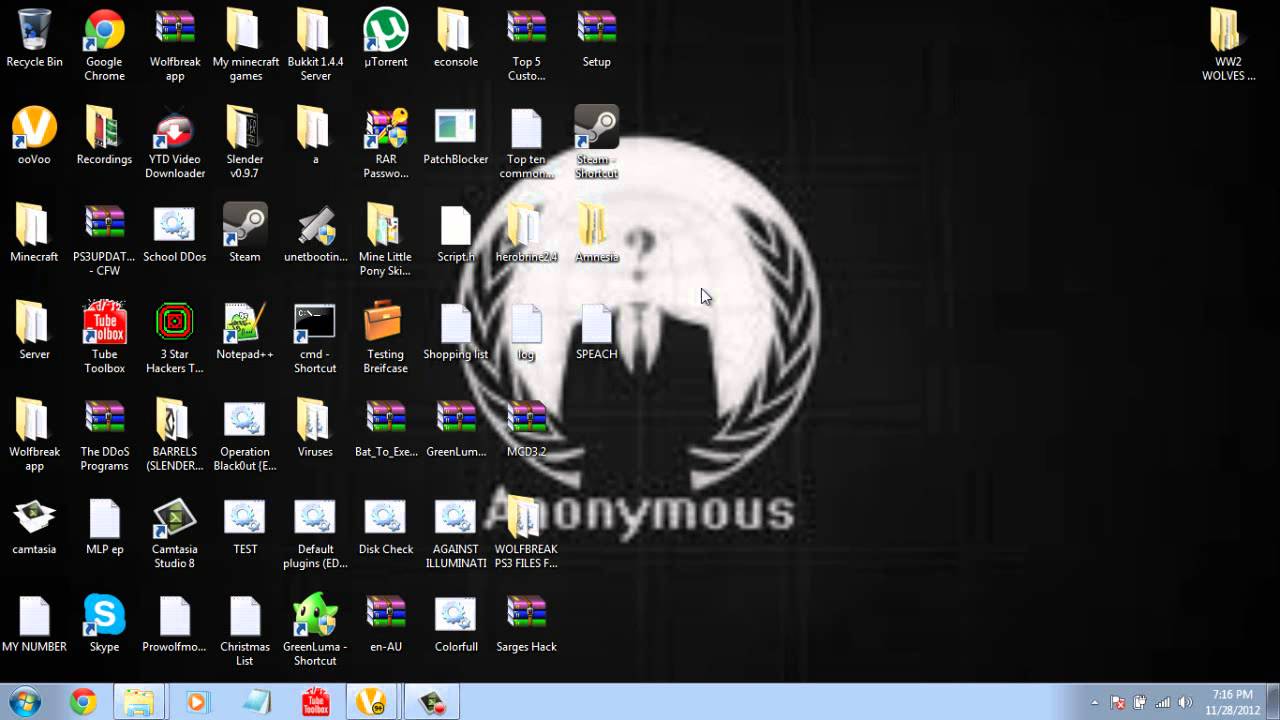The image size is (1280, 720).
Task: Select the Bukkit 1.4.4 Server folder
Action: [315, 45]
